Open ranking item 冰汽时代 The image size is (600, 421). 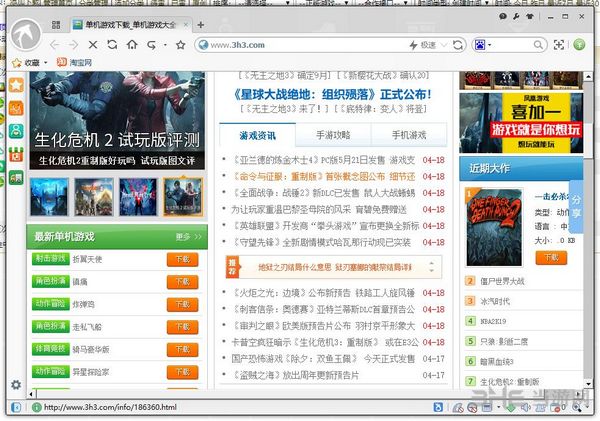pos(495,301)
